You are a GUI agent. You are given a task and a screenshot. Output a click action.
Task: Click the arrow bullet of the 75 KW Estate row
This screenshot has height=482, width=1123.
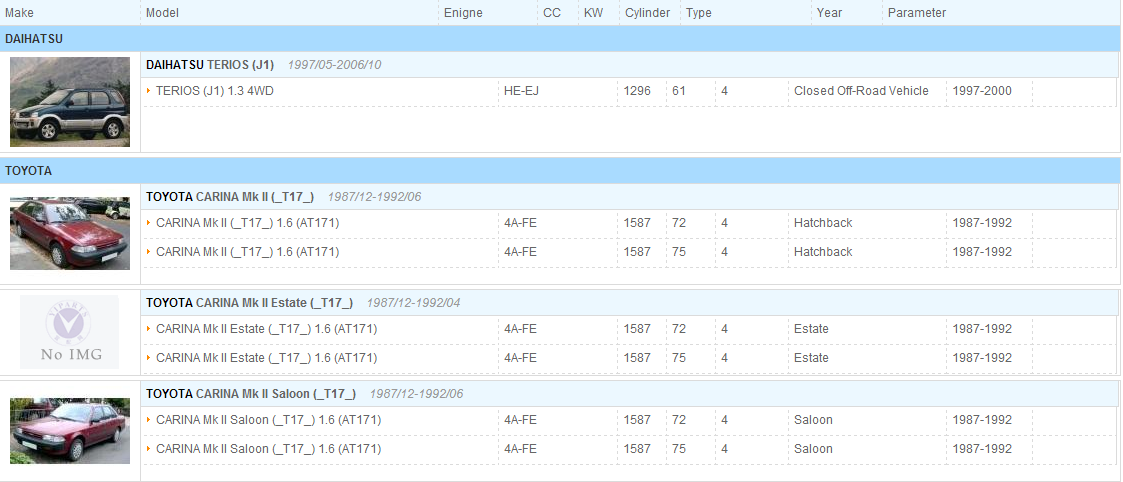149,357
